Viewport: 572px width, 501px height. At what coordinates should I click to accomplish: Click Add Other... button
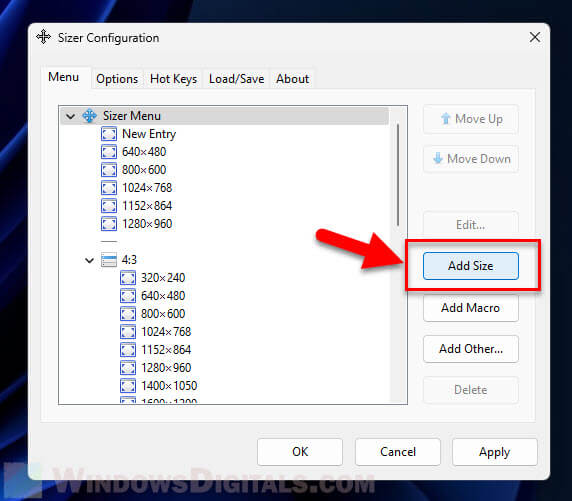(471, 349)
